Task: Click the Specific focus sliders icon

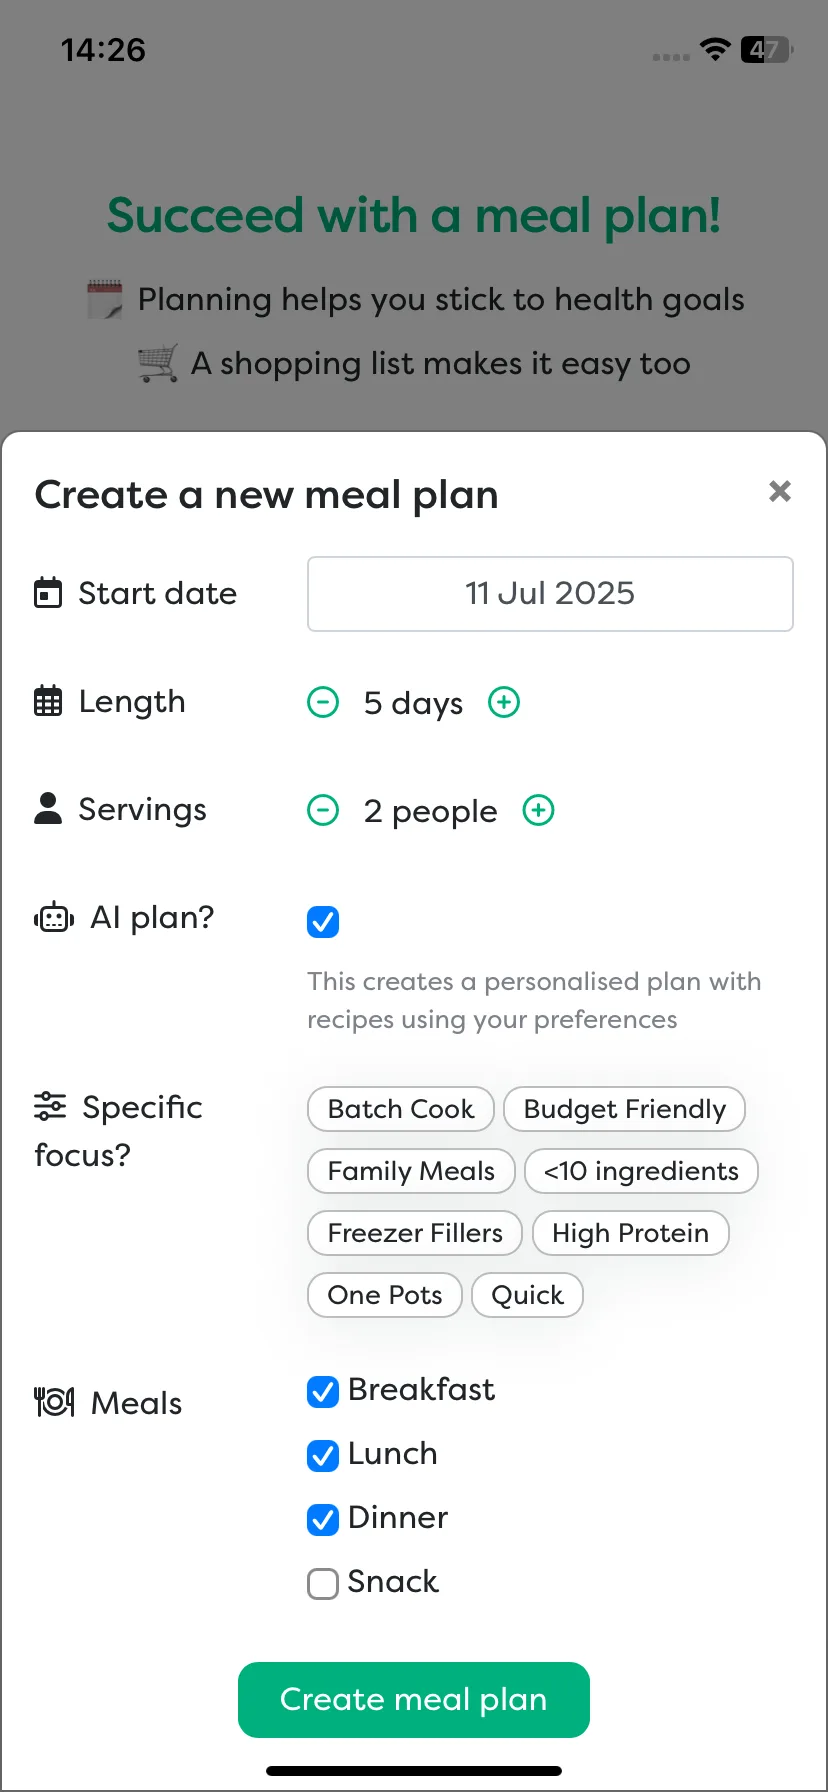Action: tap(50, 1106)
